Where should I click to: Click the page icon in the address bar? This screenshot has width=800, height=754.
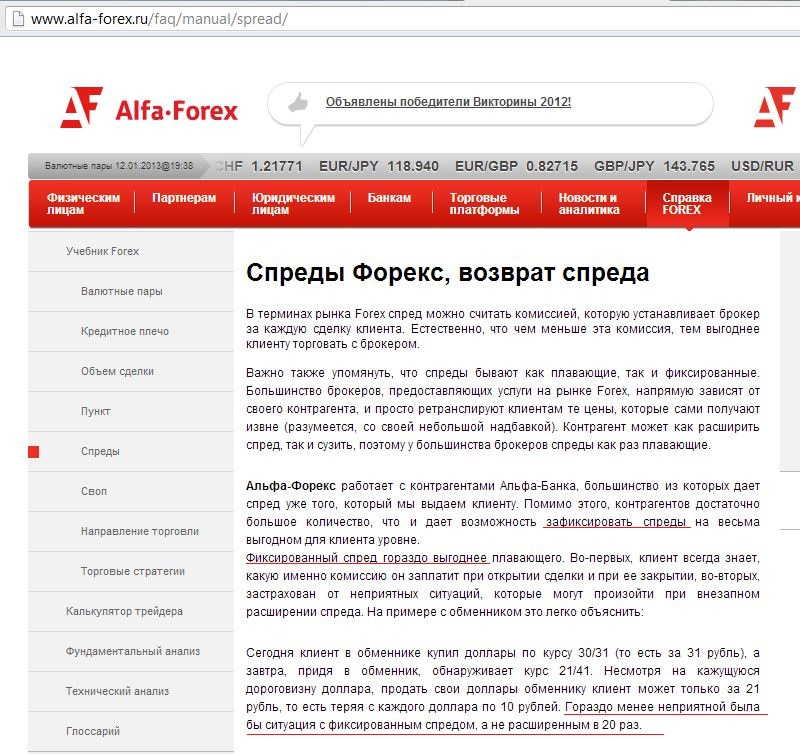[14, 19]
